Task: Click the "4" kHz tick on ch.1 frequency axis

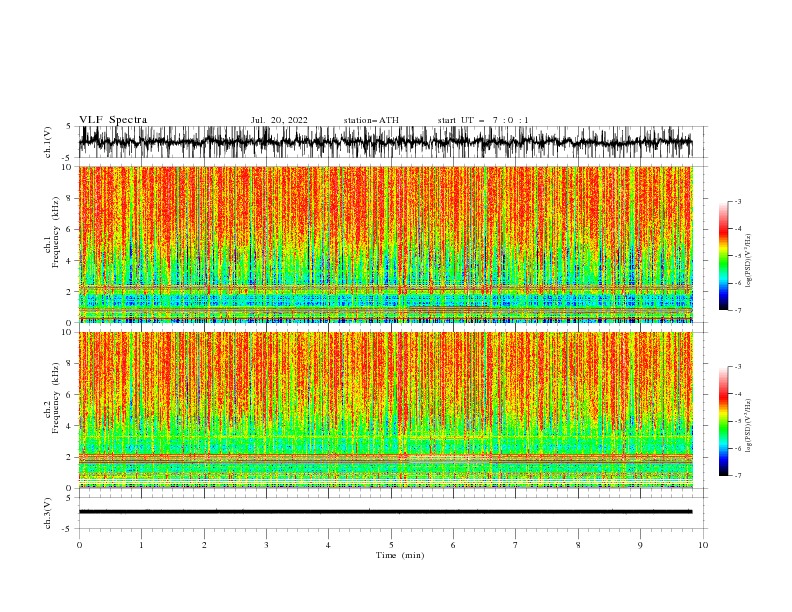Action: point(69,261)
